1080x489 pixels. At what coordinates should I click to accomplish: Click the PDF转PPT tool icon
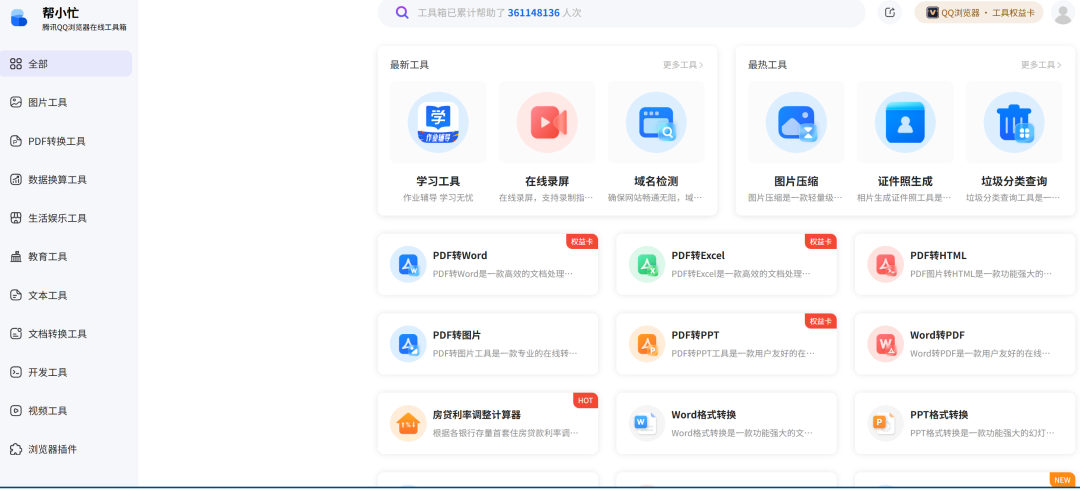(x=647, y=344)
